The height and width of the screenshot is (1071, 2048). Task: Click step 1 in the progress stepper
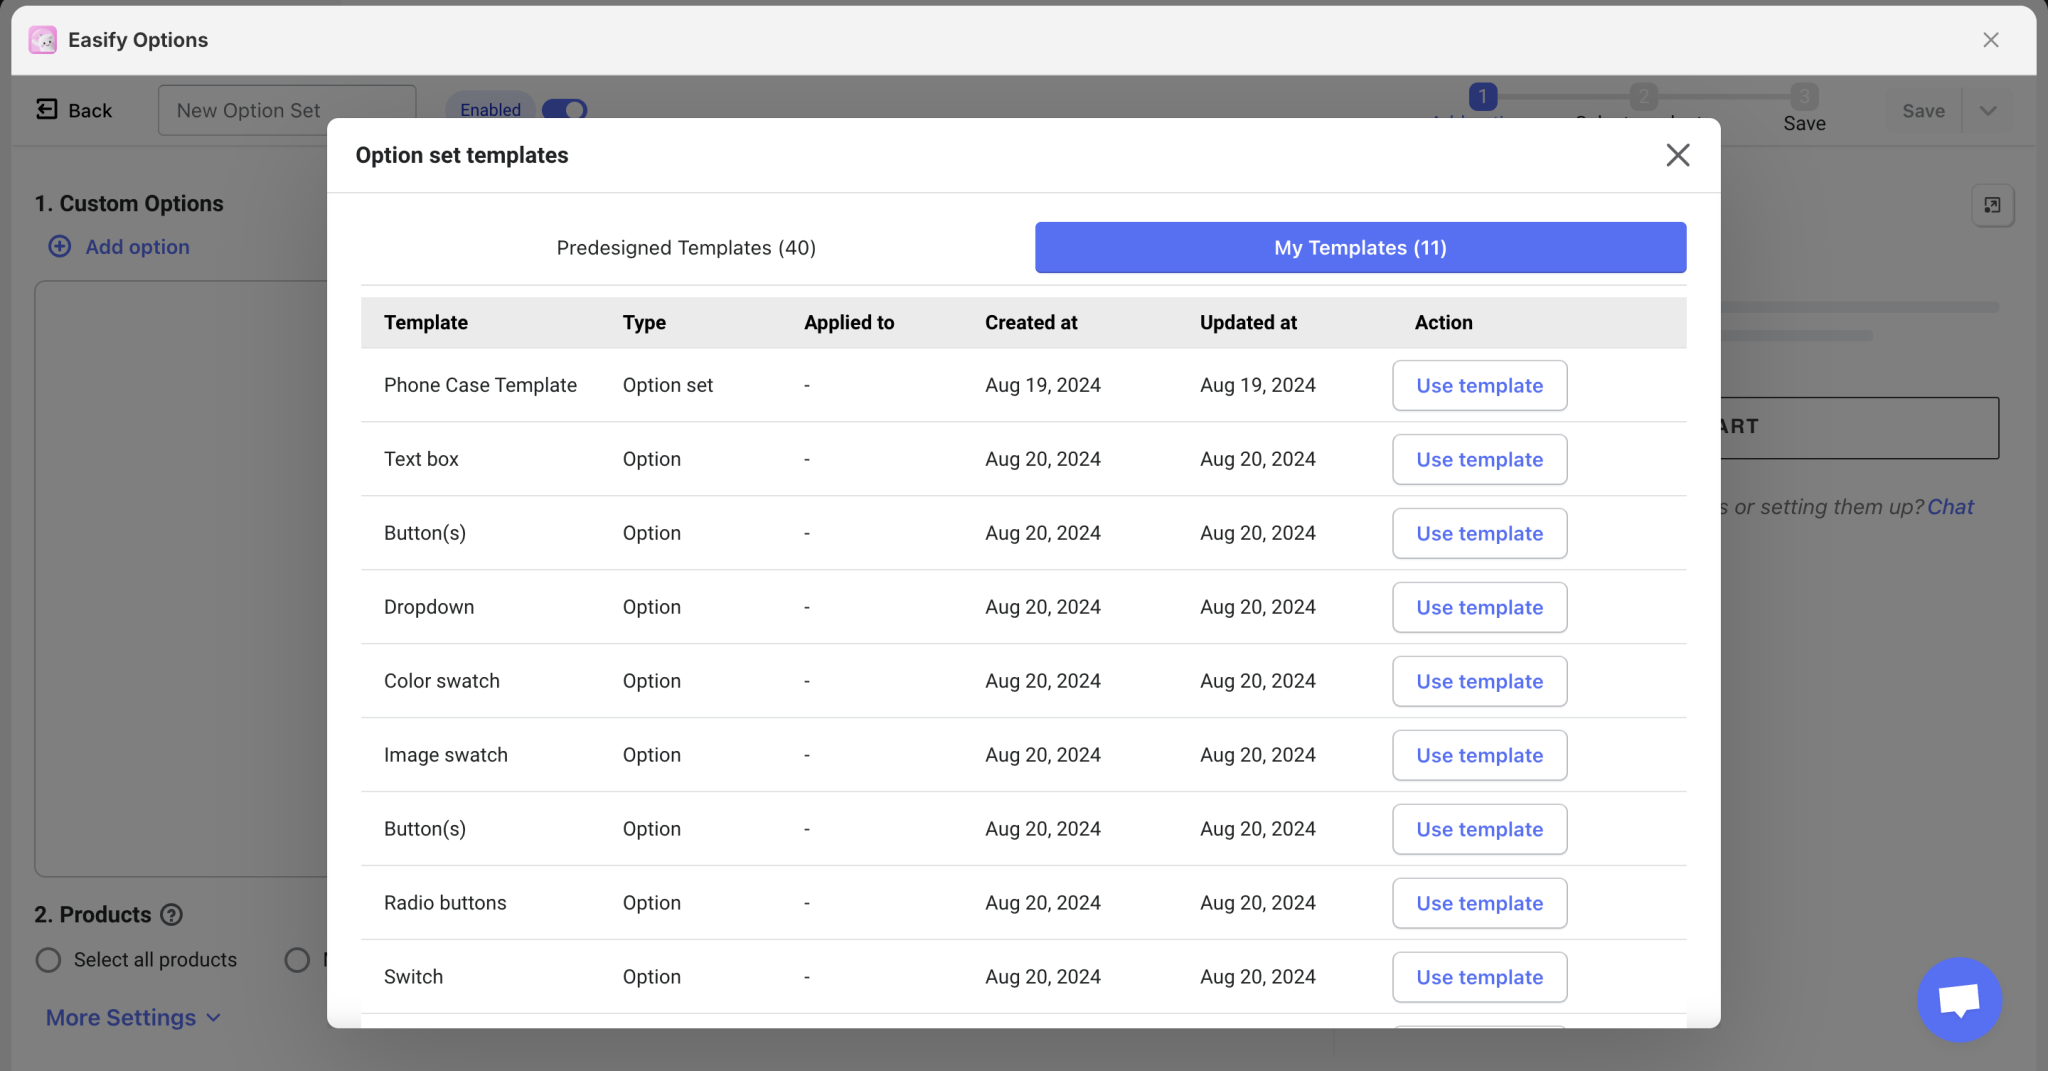(x=1481, y=96)
